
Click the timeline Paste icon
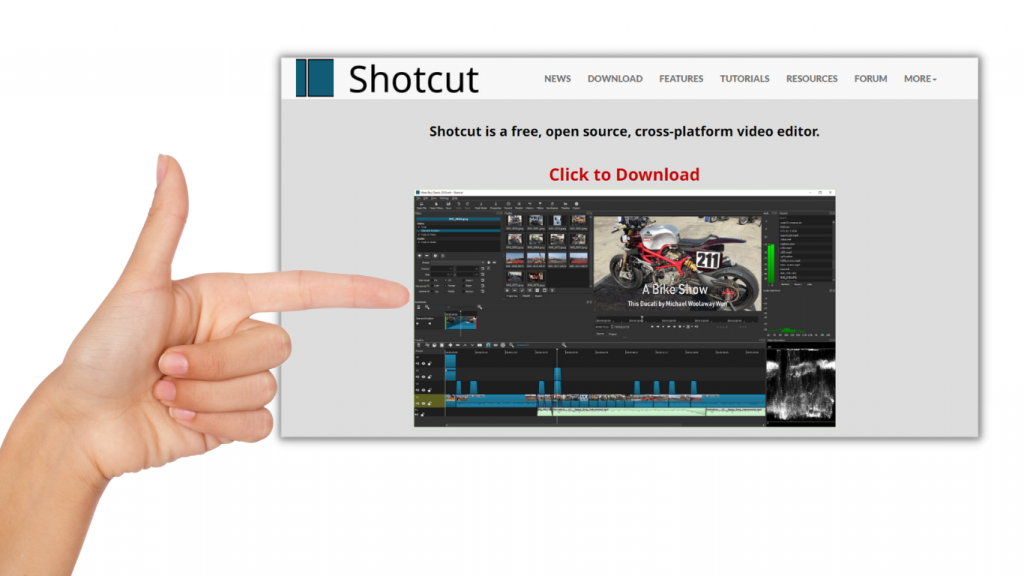441,345
